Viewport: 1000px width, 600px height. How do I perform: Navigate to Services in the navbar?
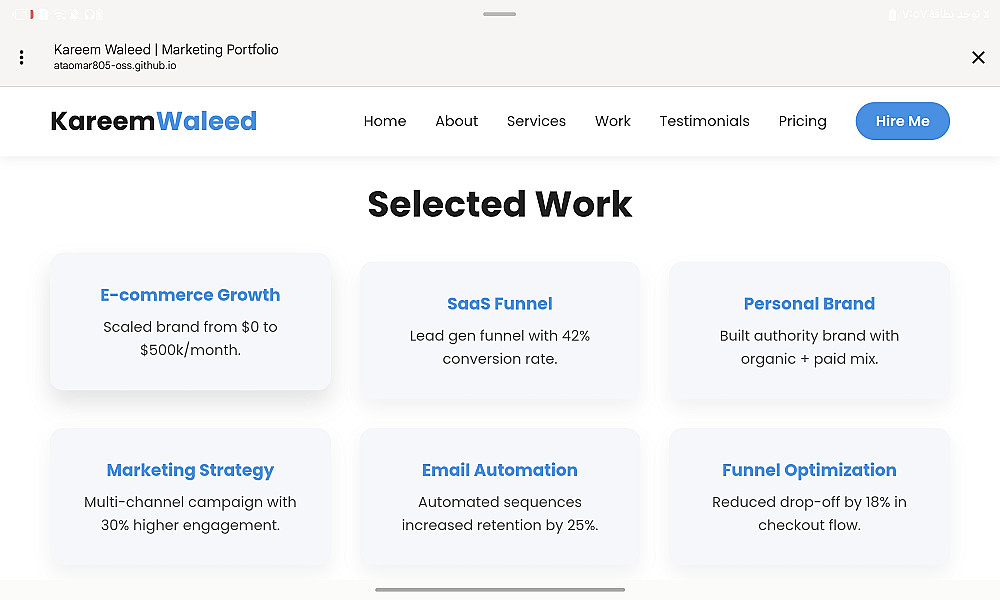[x=536, y=121]
